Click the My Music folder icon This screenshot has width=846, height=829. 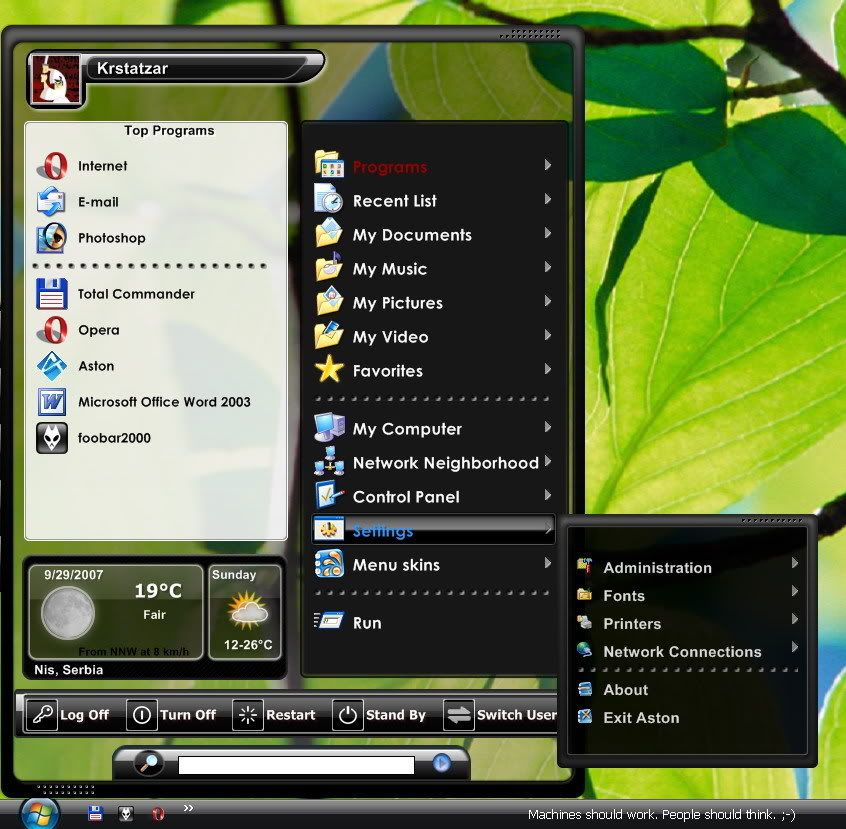[329, 267]
